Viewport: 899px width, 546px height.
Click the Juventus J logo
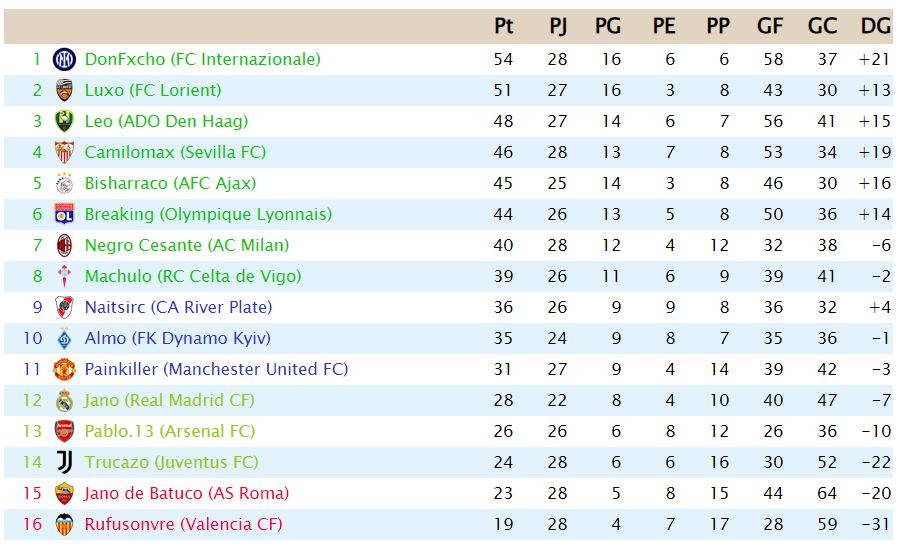[x=65, y=462]
